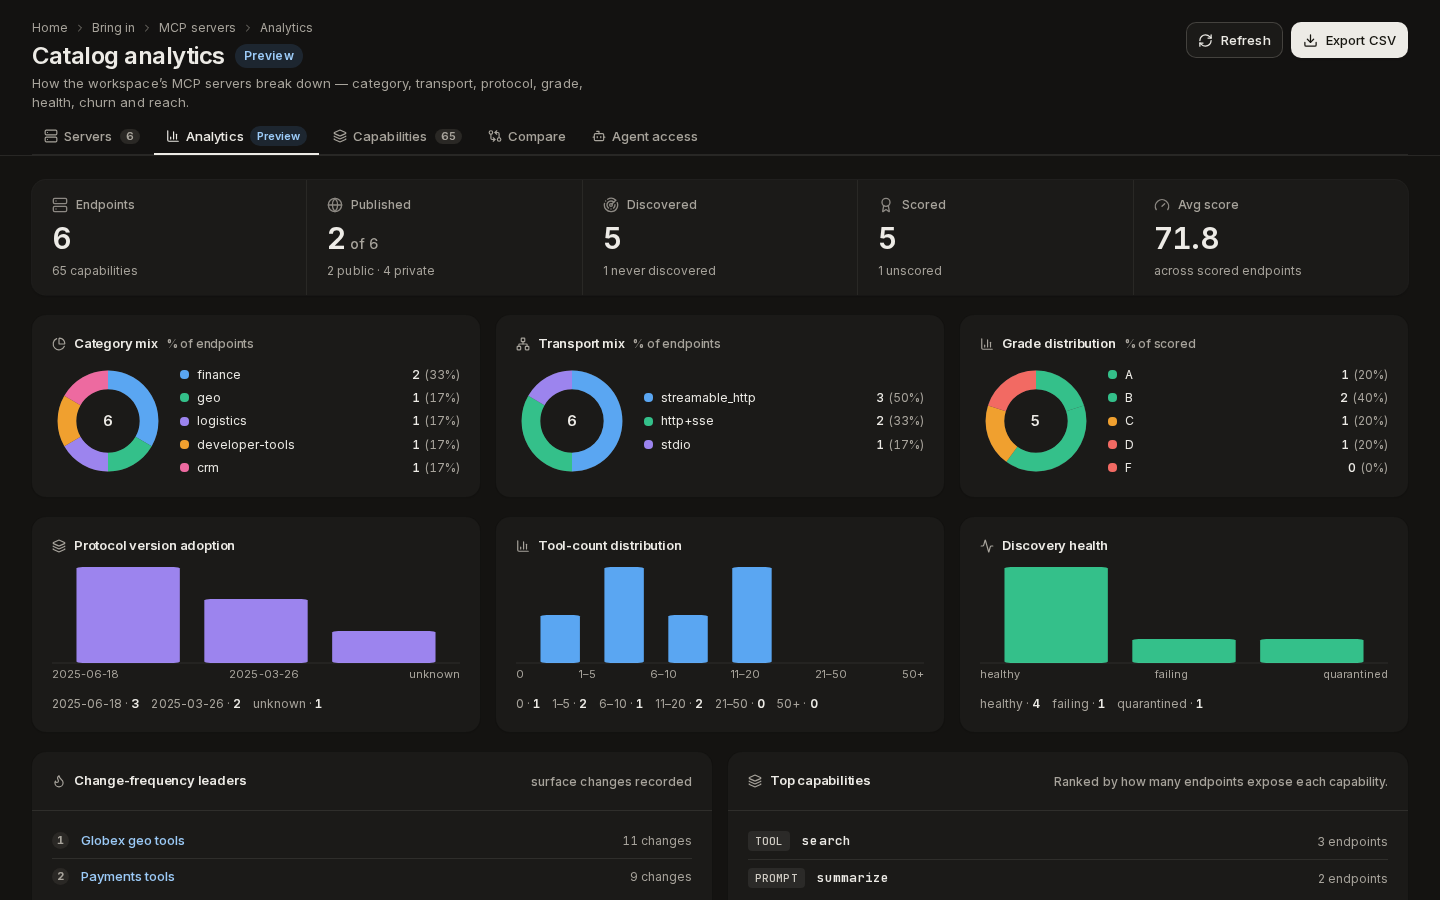
Task: Click the network icon next to Transport mix
Action: (x=523, y=344)
